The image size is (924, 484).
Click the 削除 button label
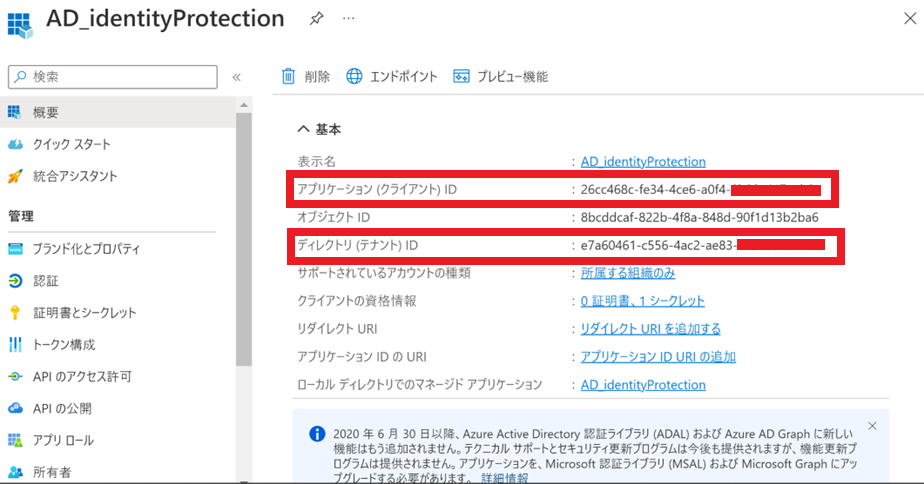317,77
